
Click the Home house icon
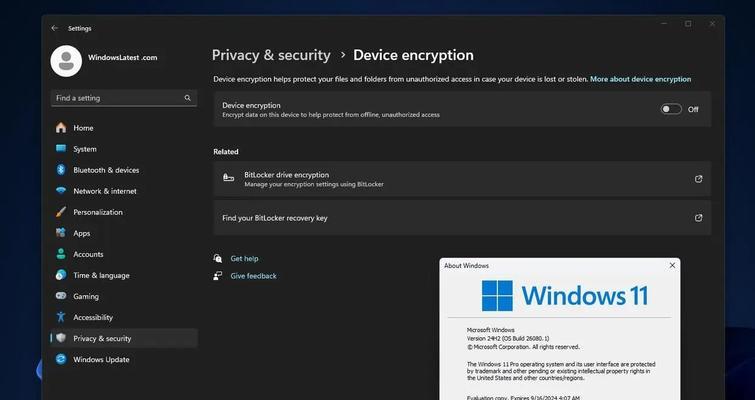61,128
